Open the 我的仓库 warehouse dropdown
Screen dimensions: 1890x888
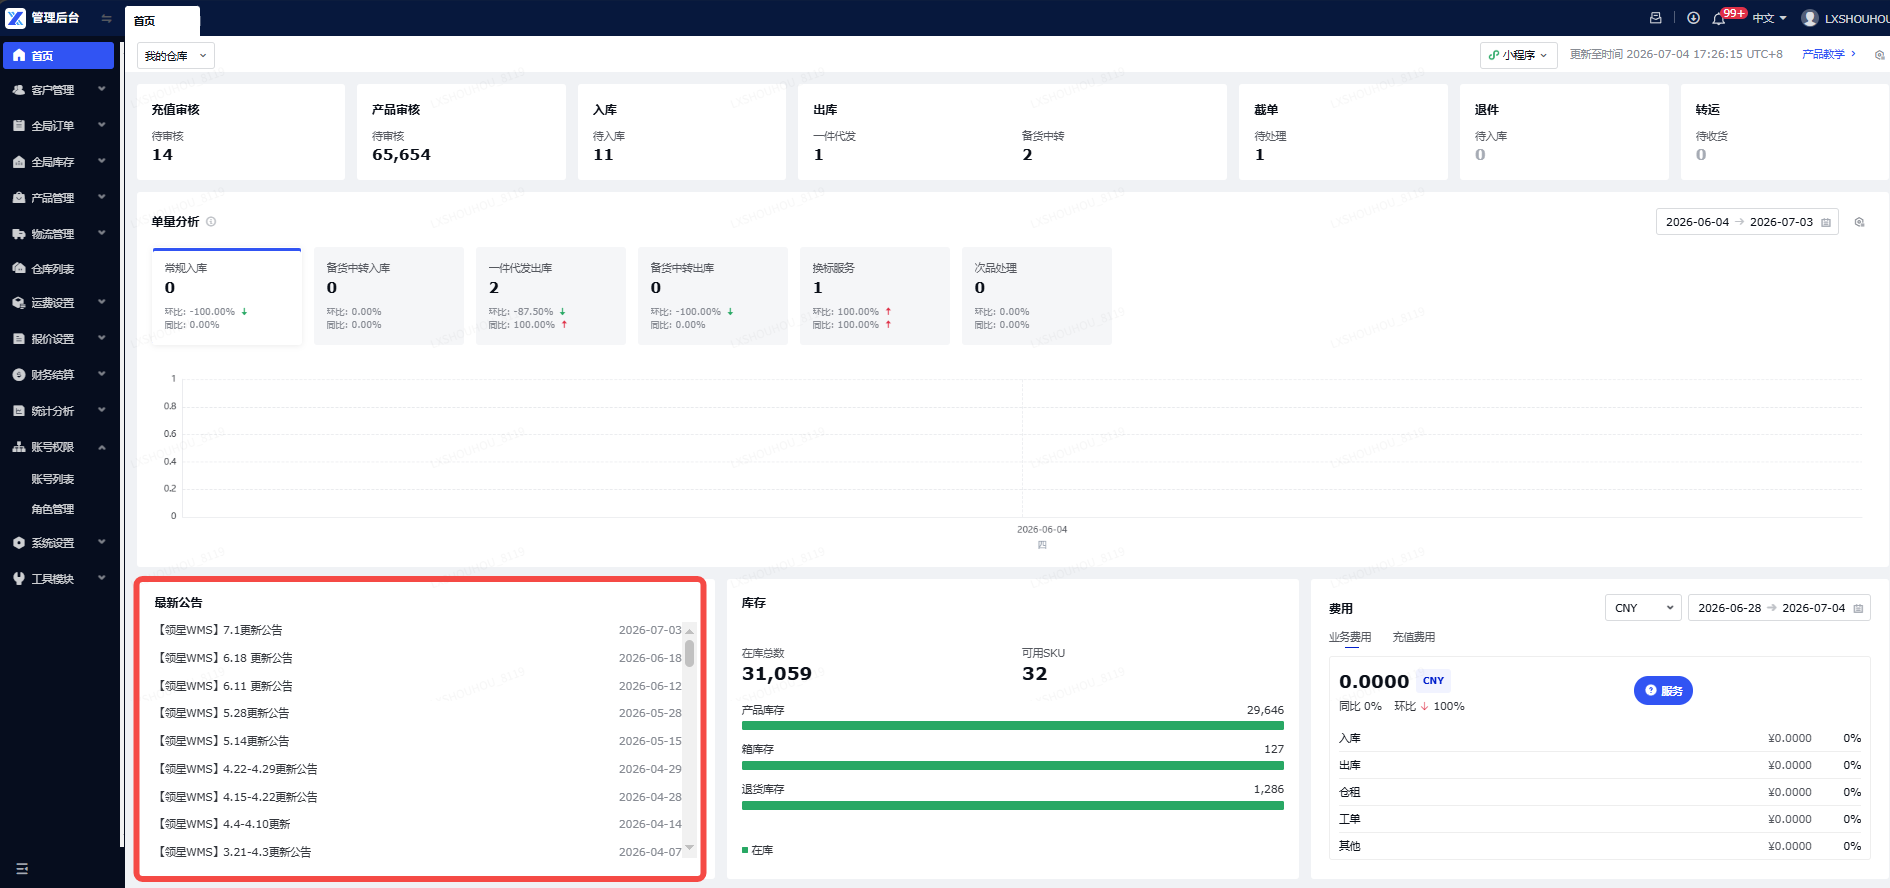(x=176, y=56)
